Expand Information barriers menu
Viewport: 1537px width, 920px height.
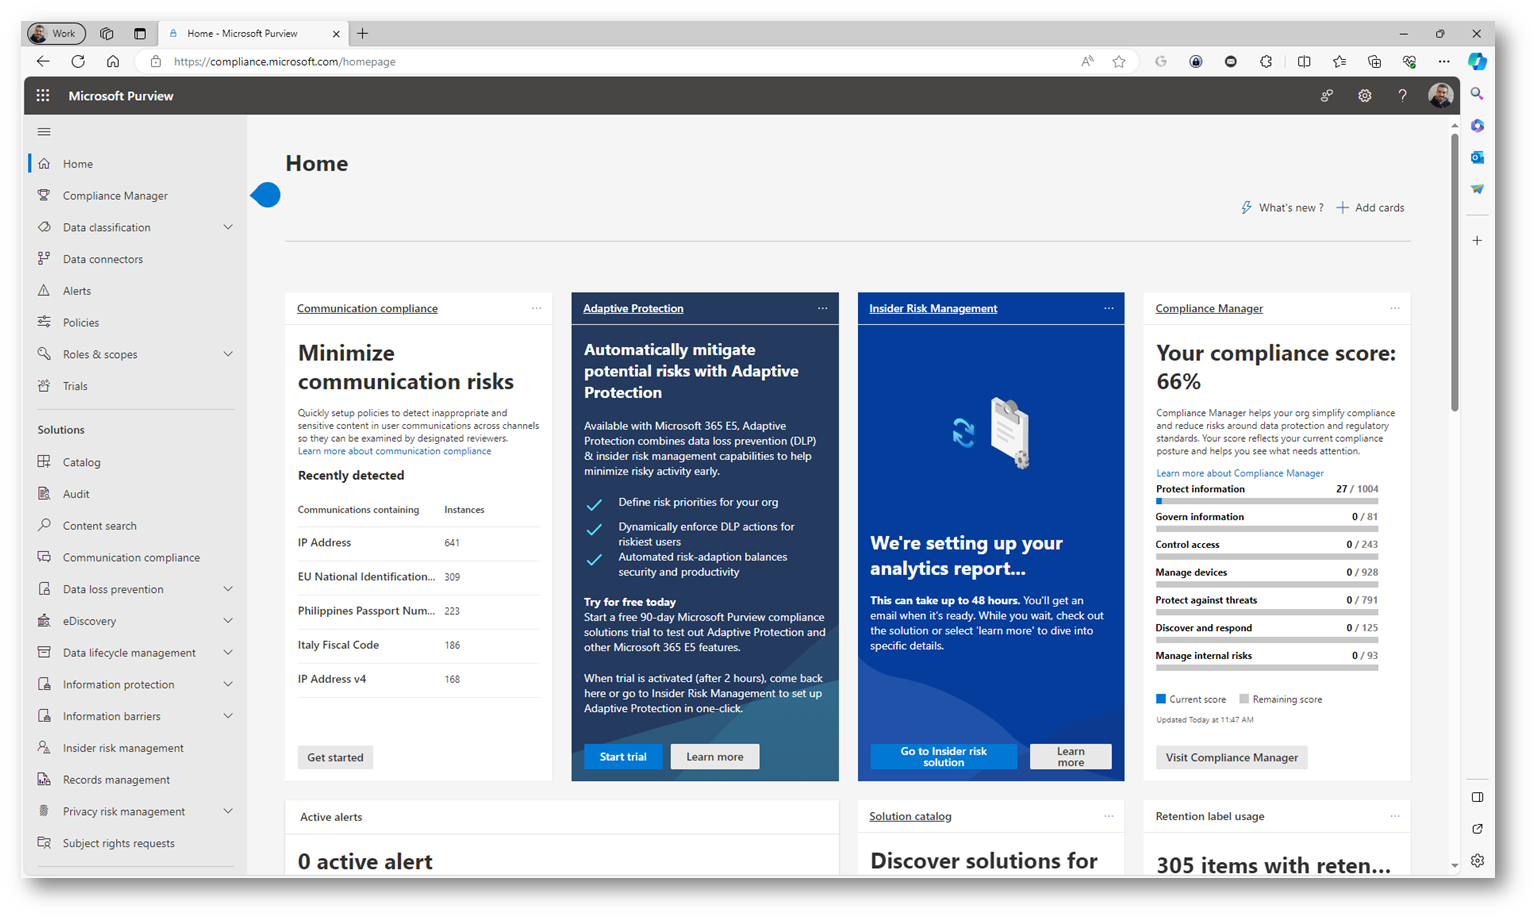pos(228,716)
